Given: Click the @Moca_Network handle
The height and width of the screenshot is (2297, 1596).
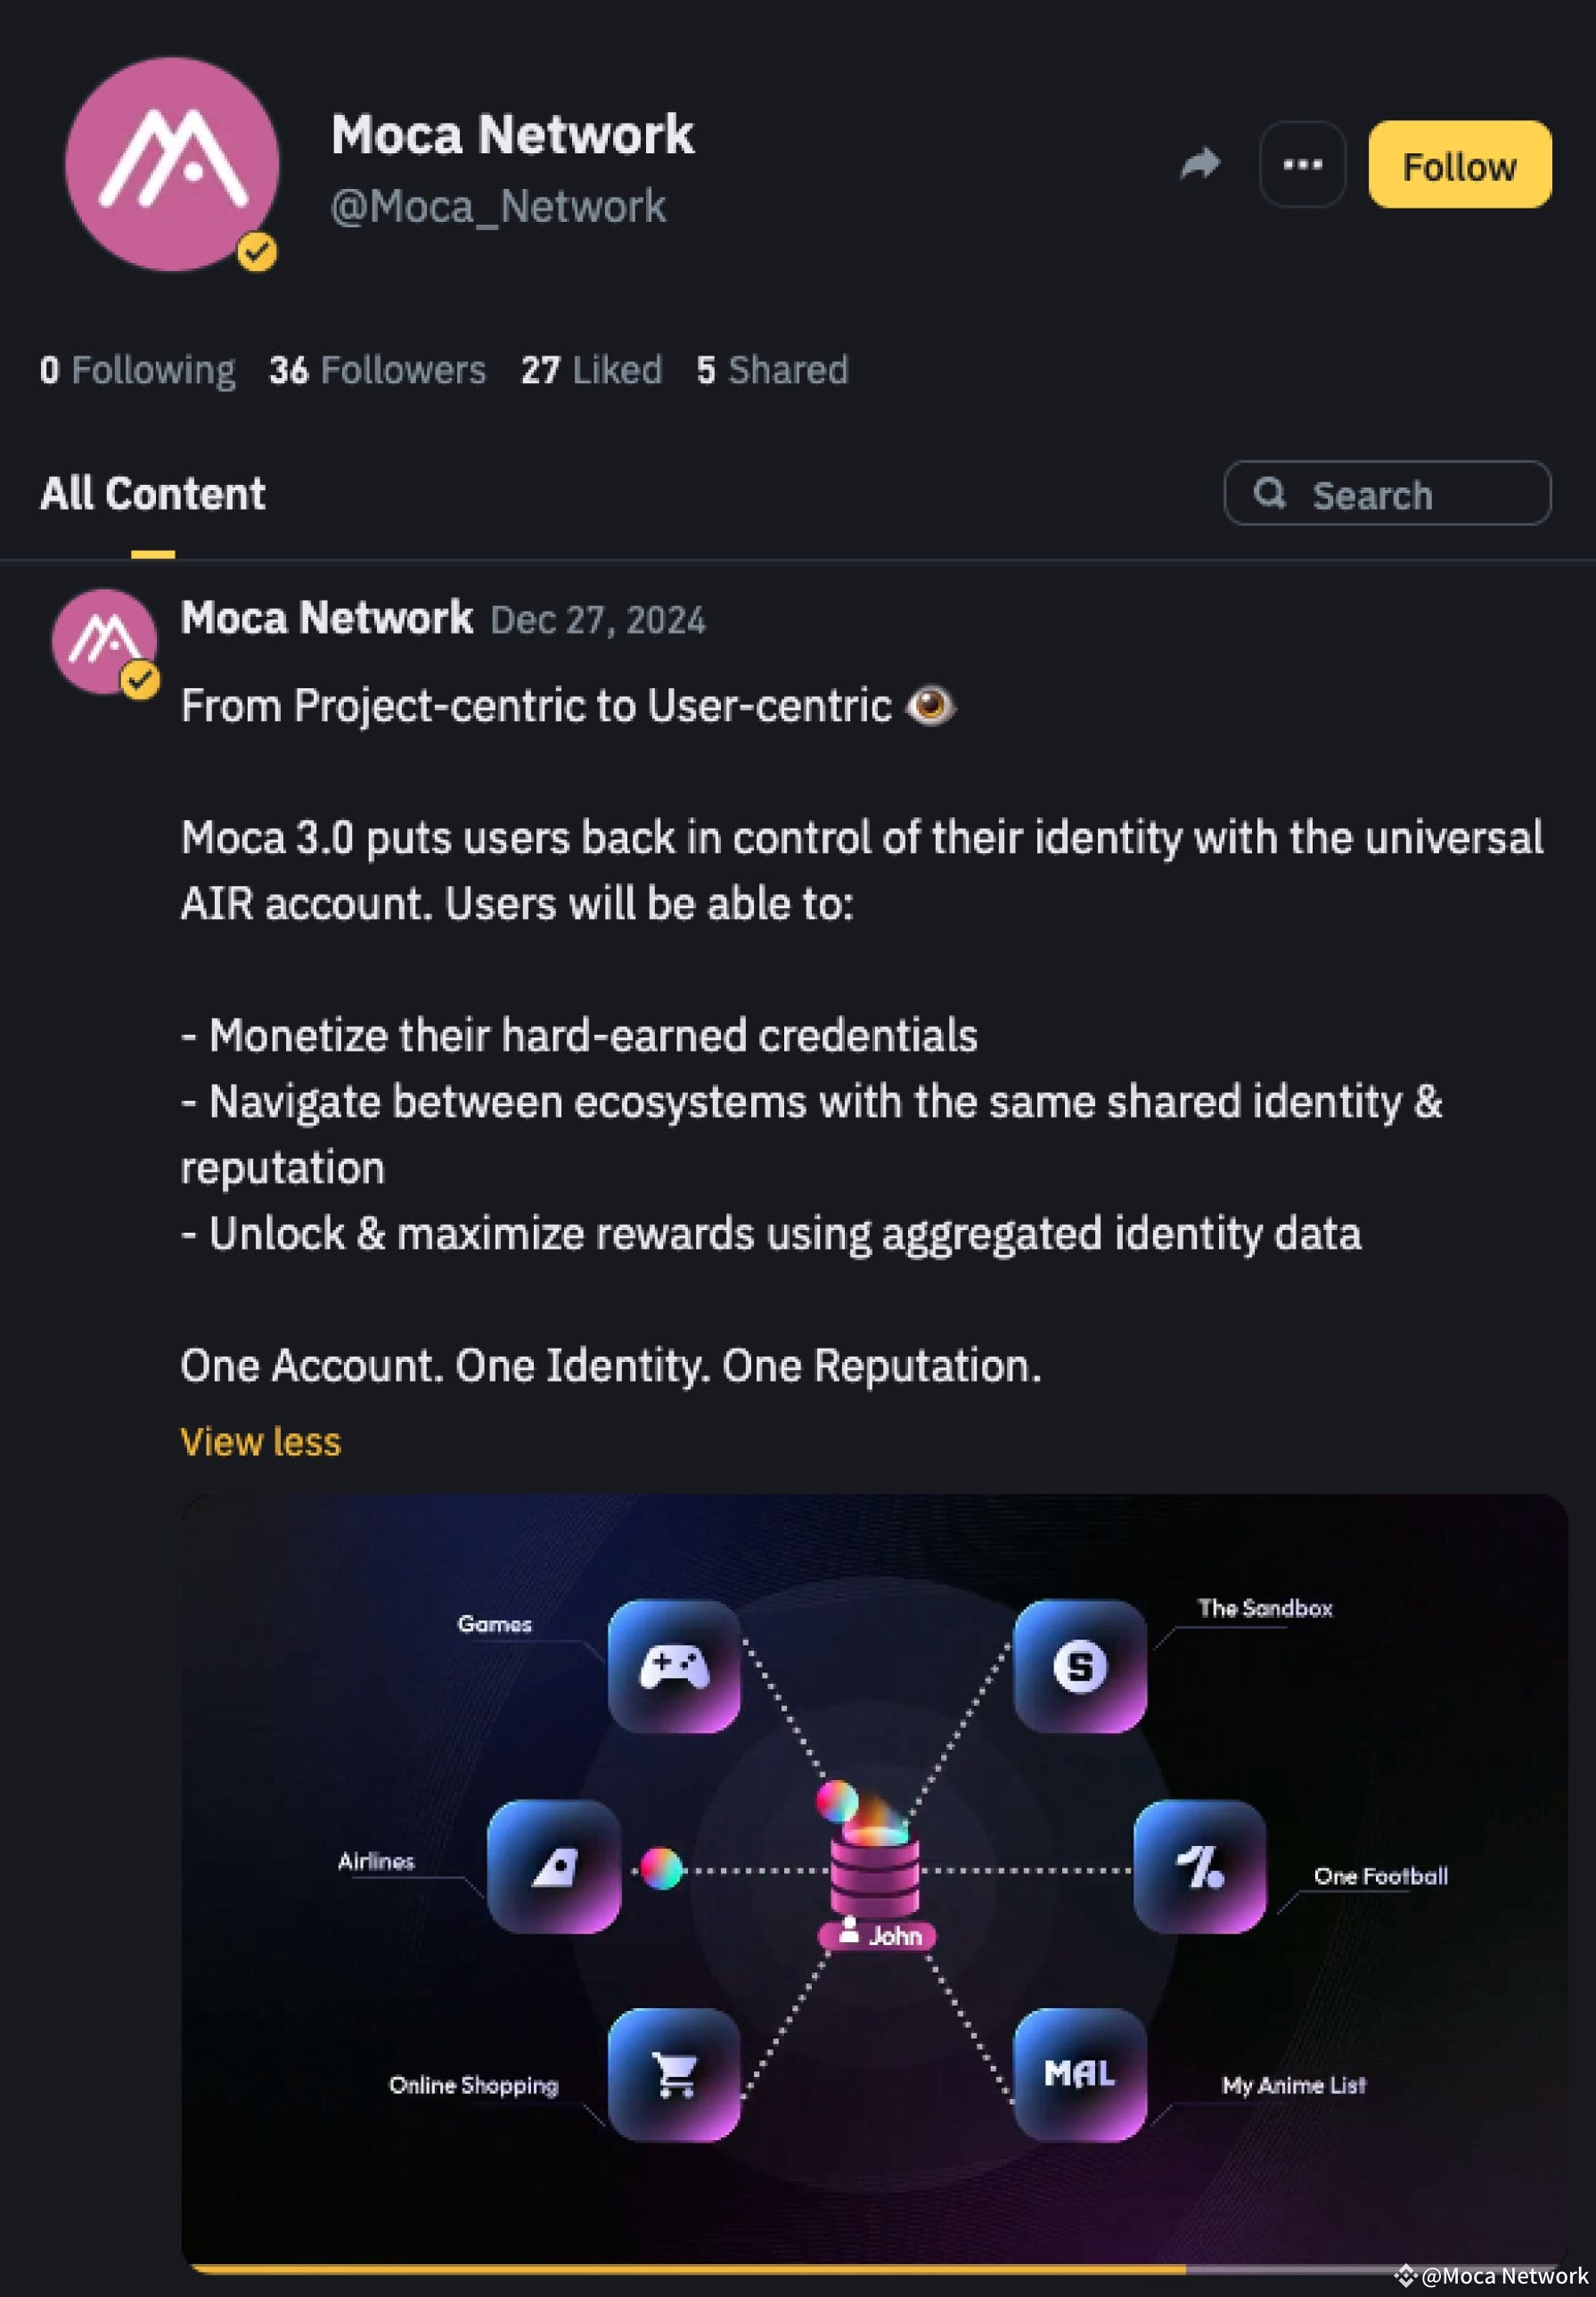Looking at the screenshot, I should point(498,205).
